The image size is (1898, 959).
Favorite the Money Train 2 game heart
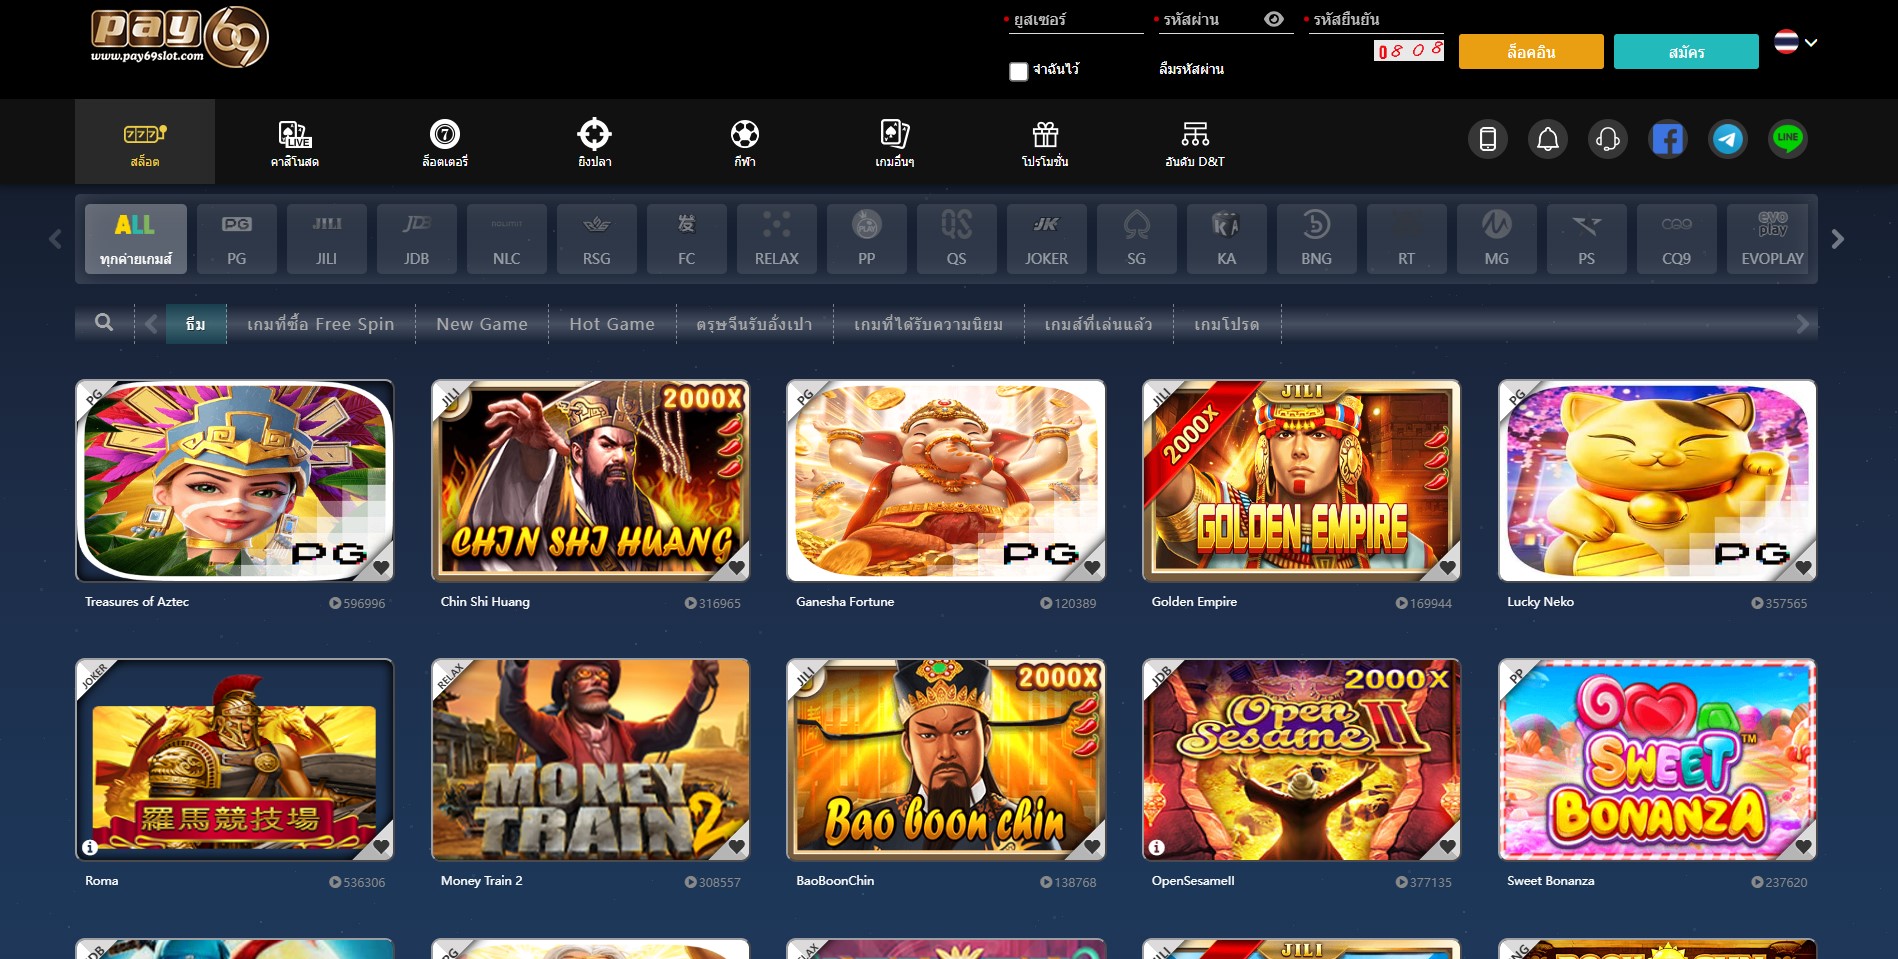pos(737,847)
